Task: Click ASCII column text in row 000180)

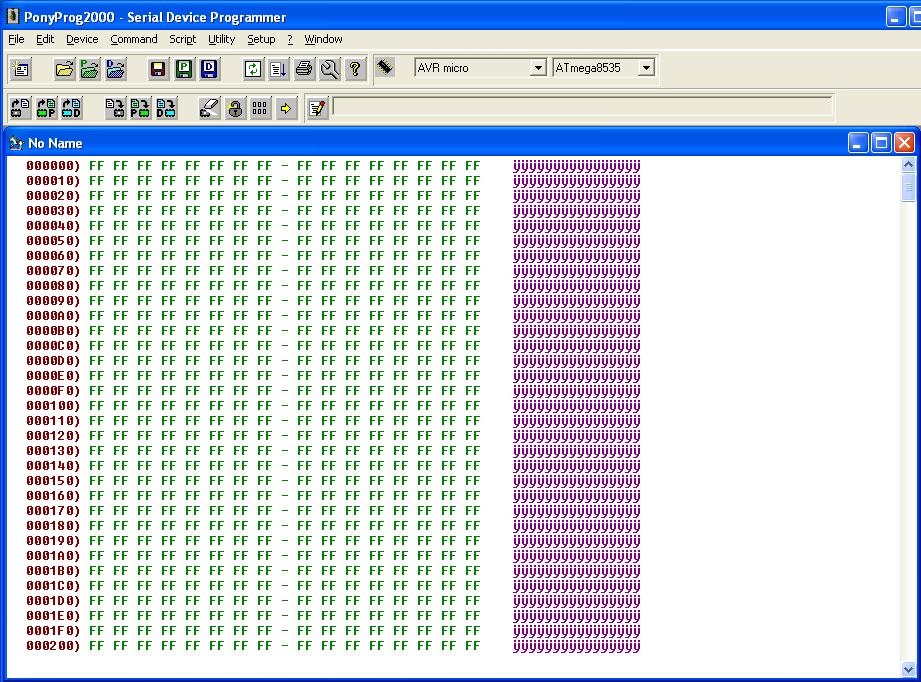Action: pyautogui.click(x=577, y=526)
